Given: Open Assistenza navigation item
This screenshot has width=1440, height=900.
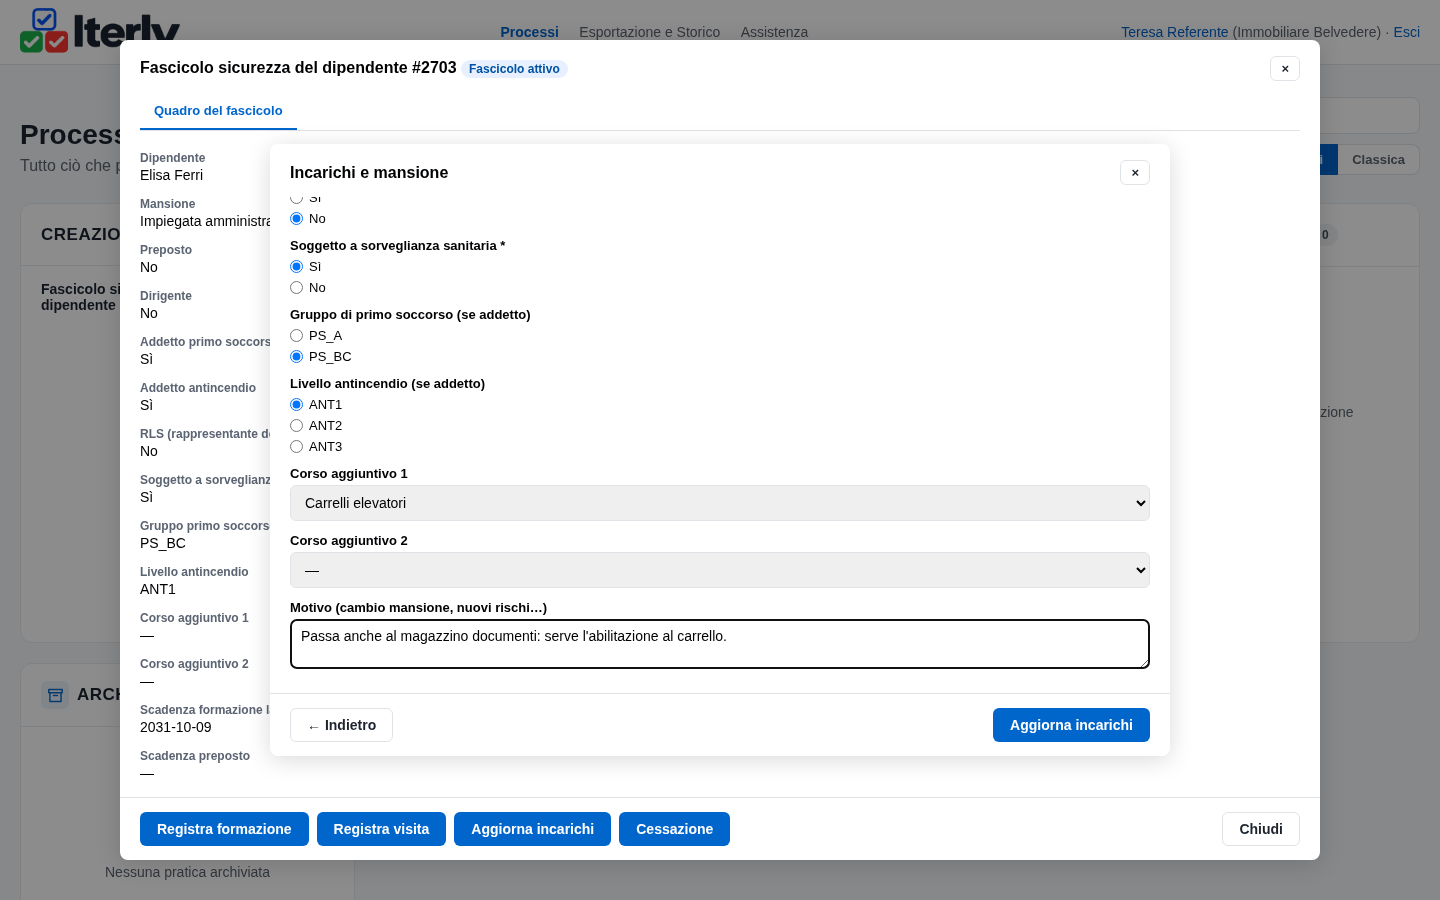Looking at the screenshot, I should coord(774,32).
